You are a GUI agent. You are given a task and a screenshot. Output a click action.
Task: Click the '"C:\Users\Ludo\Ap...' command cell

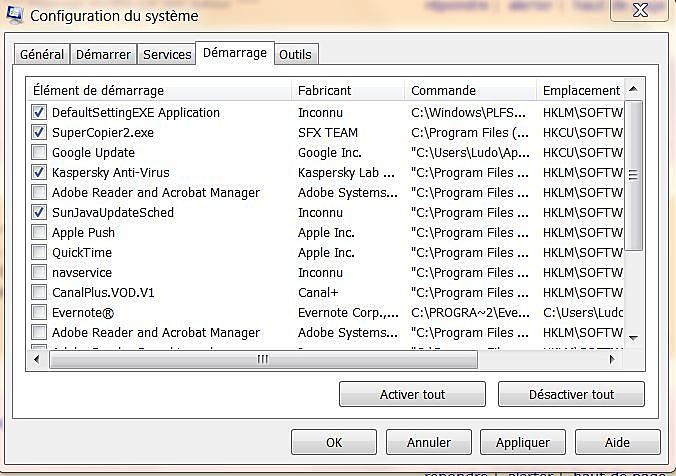tap(470, 152)
